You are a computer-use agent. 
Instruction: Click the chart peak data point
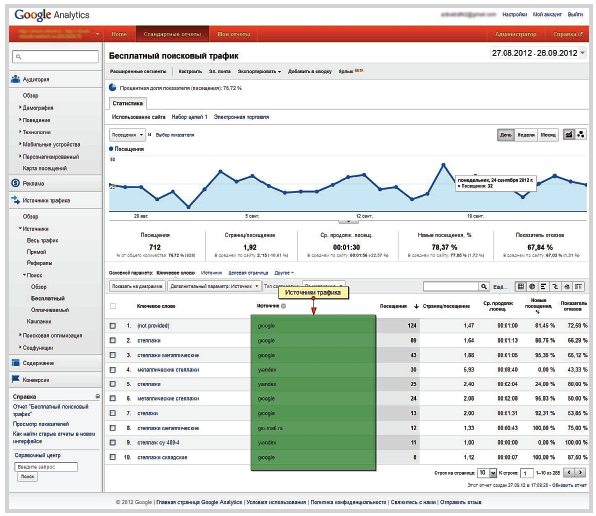click(x=443, y=165)
